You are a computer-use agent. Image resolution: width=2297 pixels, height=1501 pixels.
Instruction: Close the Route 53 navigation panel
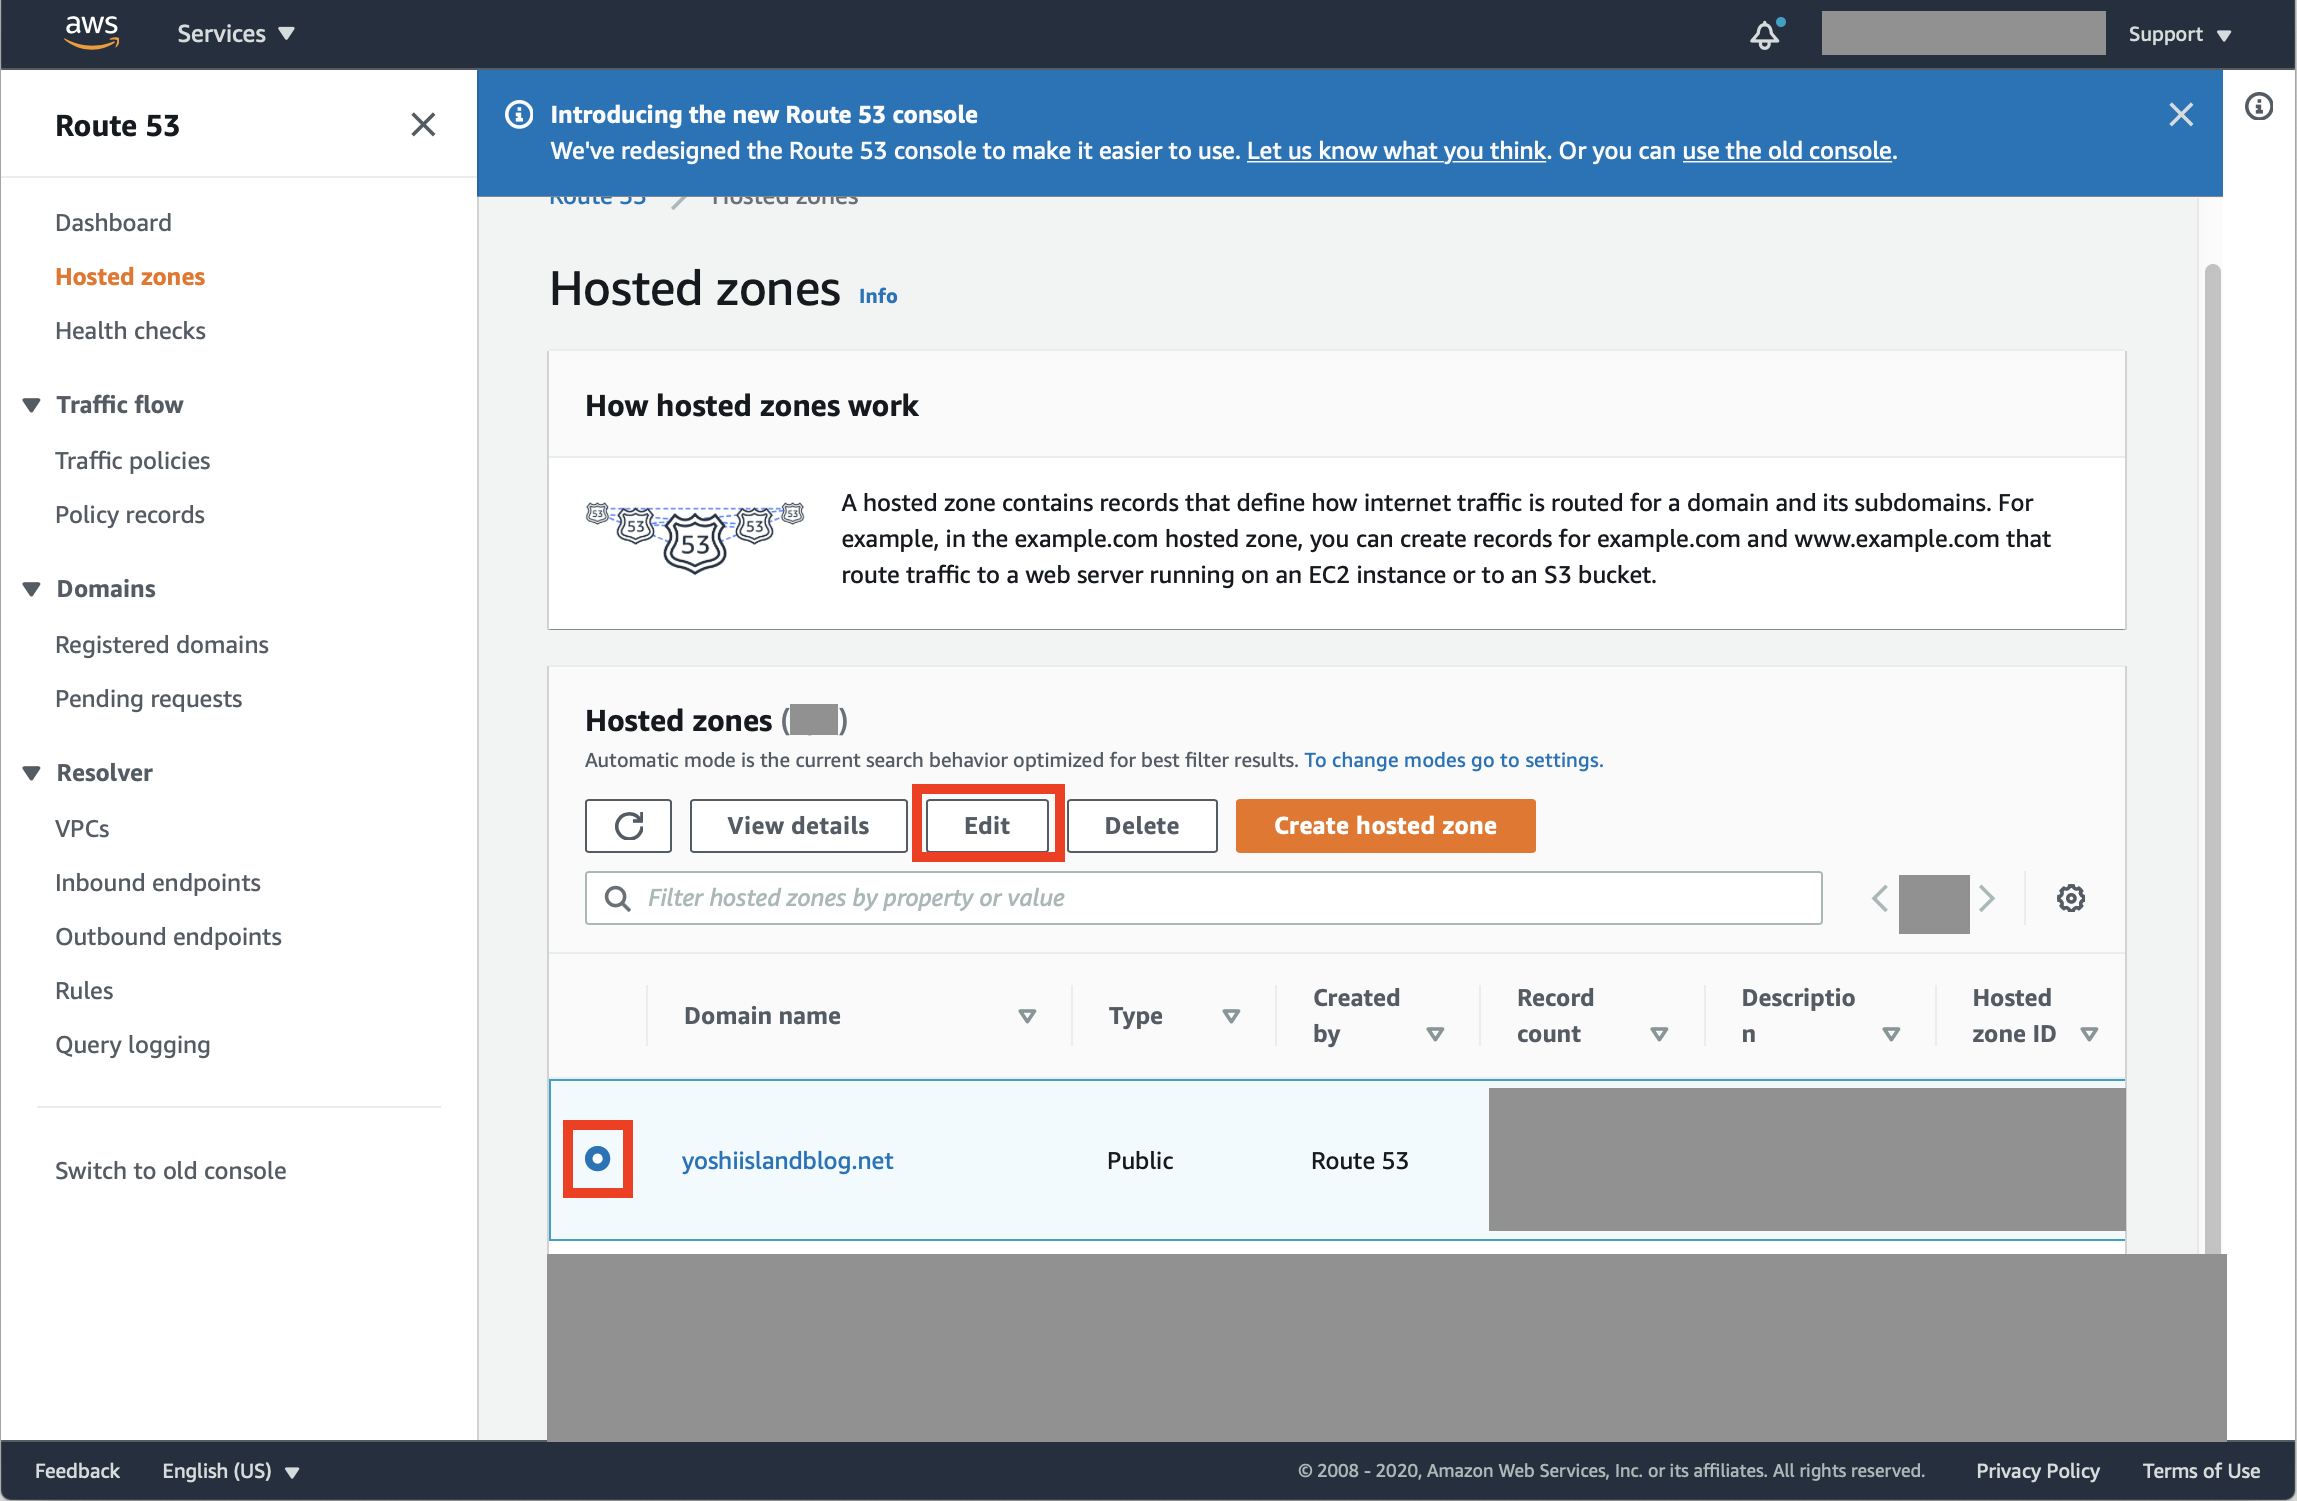pos(423,125)
